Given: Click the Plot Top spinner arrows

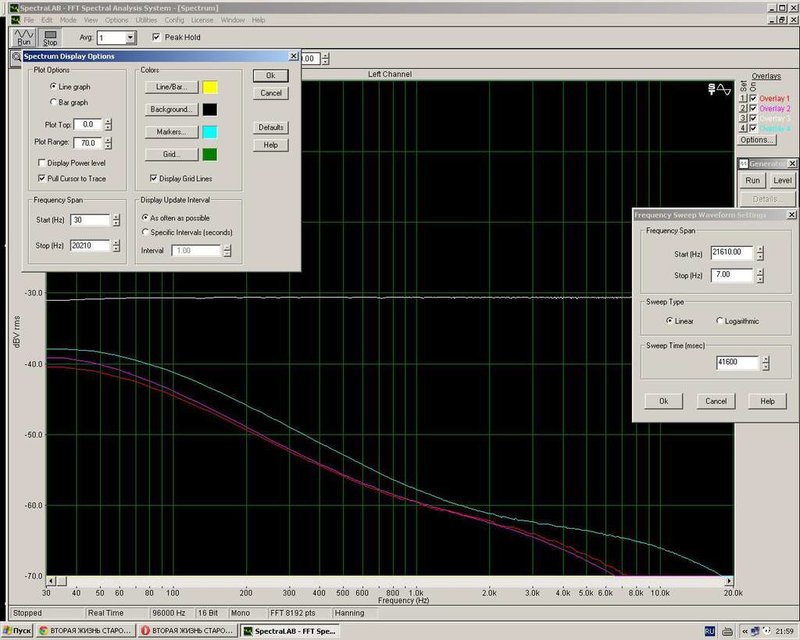Looking at the screenshot, I should click(x=108, y=125).
